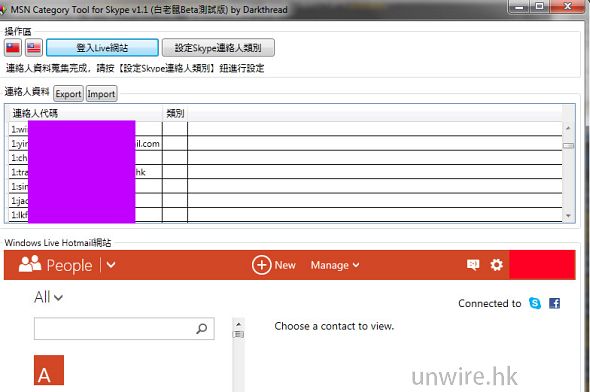Open the messaging chat icon
This screenshot has width=590, height=392.
pos(473,265)
